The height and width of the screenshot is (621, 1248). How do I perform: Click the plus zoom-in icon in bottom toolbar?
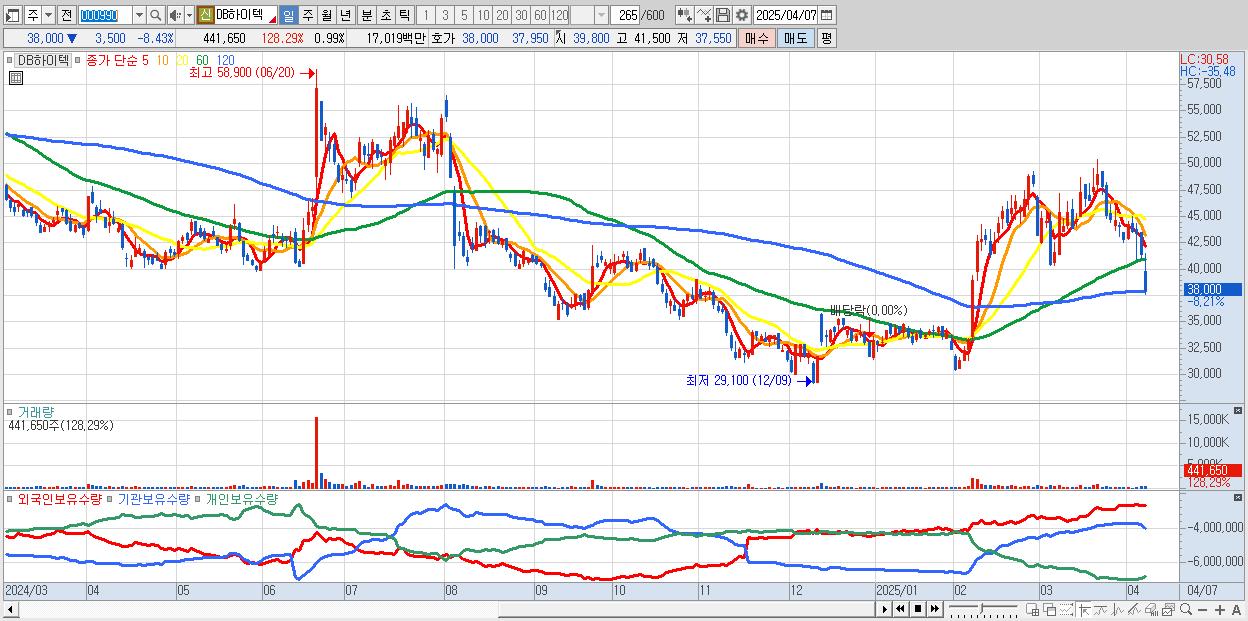point(1220,609)
